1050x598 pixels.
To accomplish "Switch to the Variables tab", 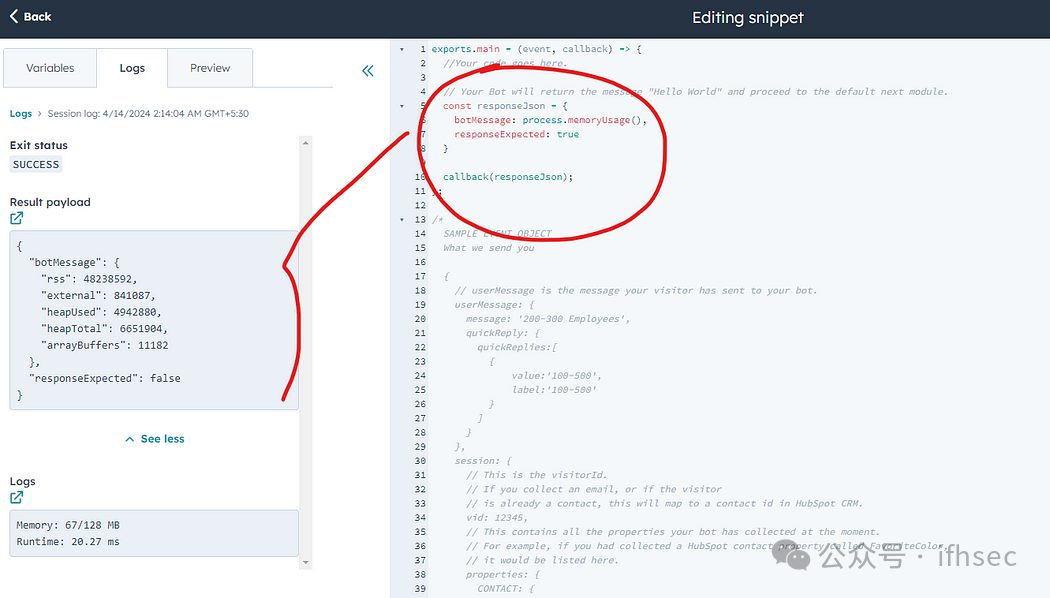I will click(x=50, y=68).
